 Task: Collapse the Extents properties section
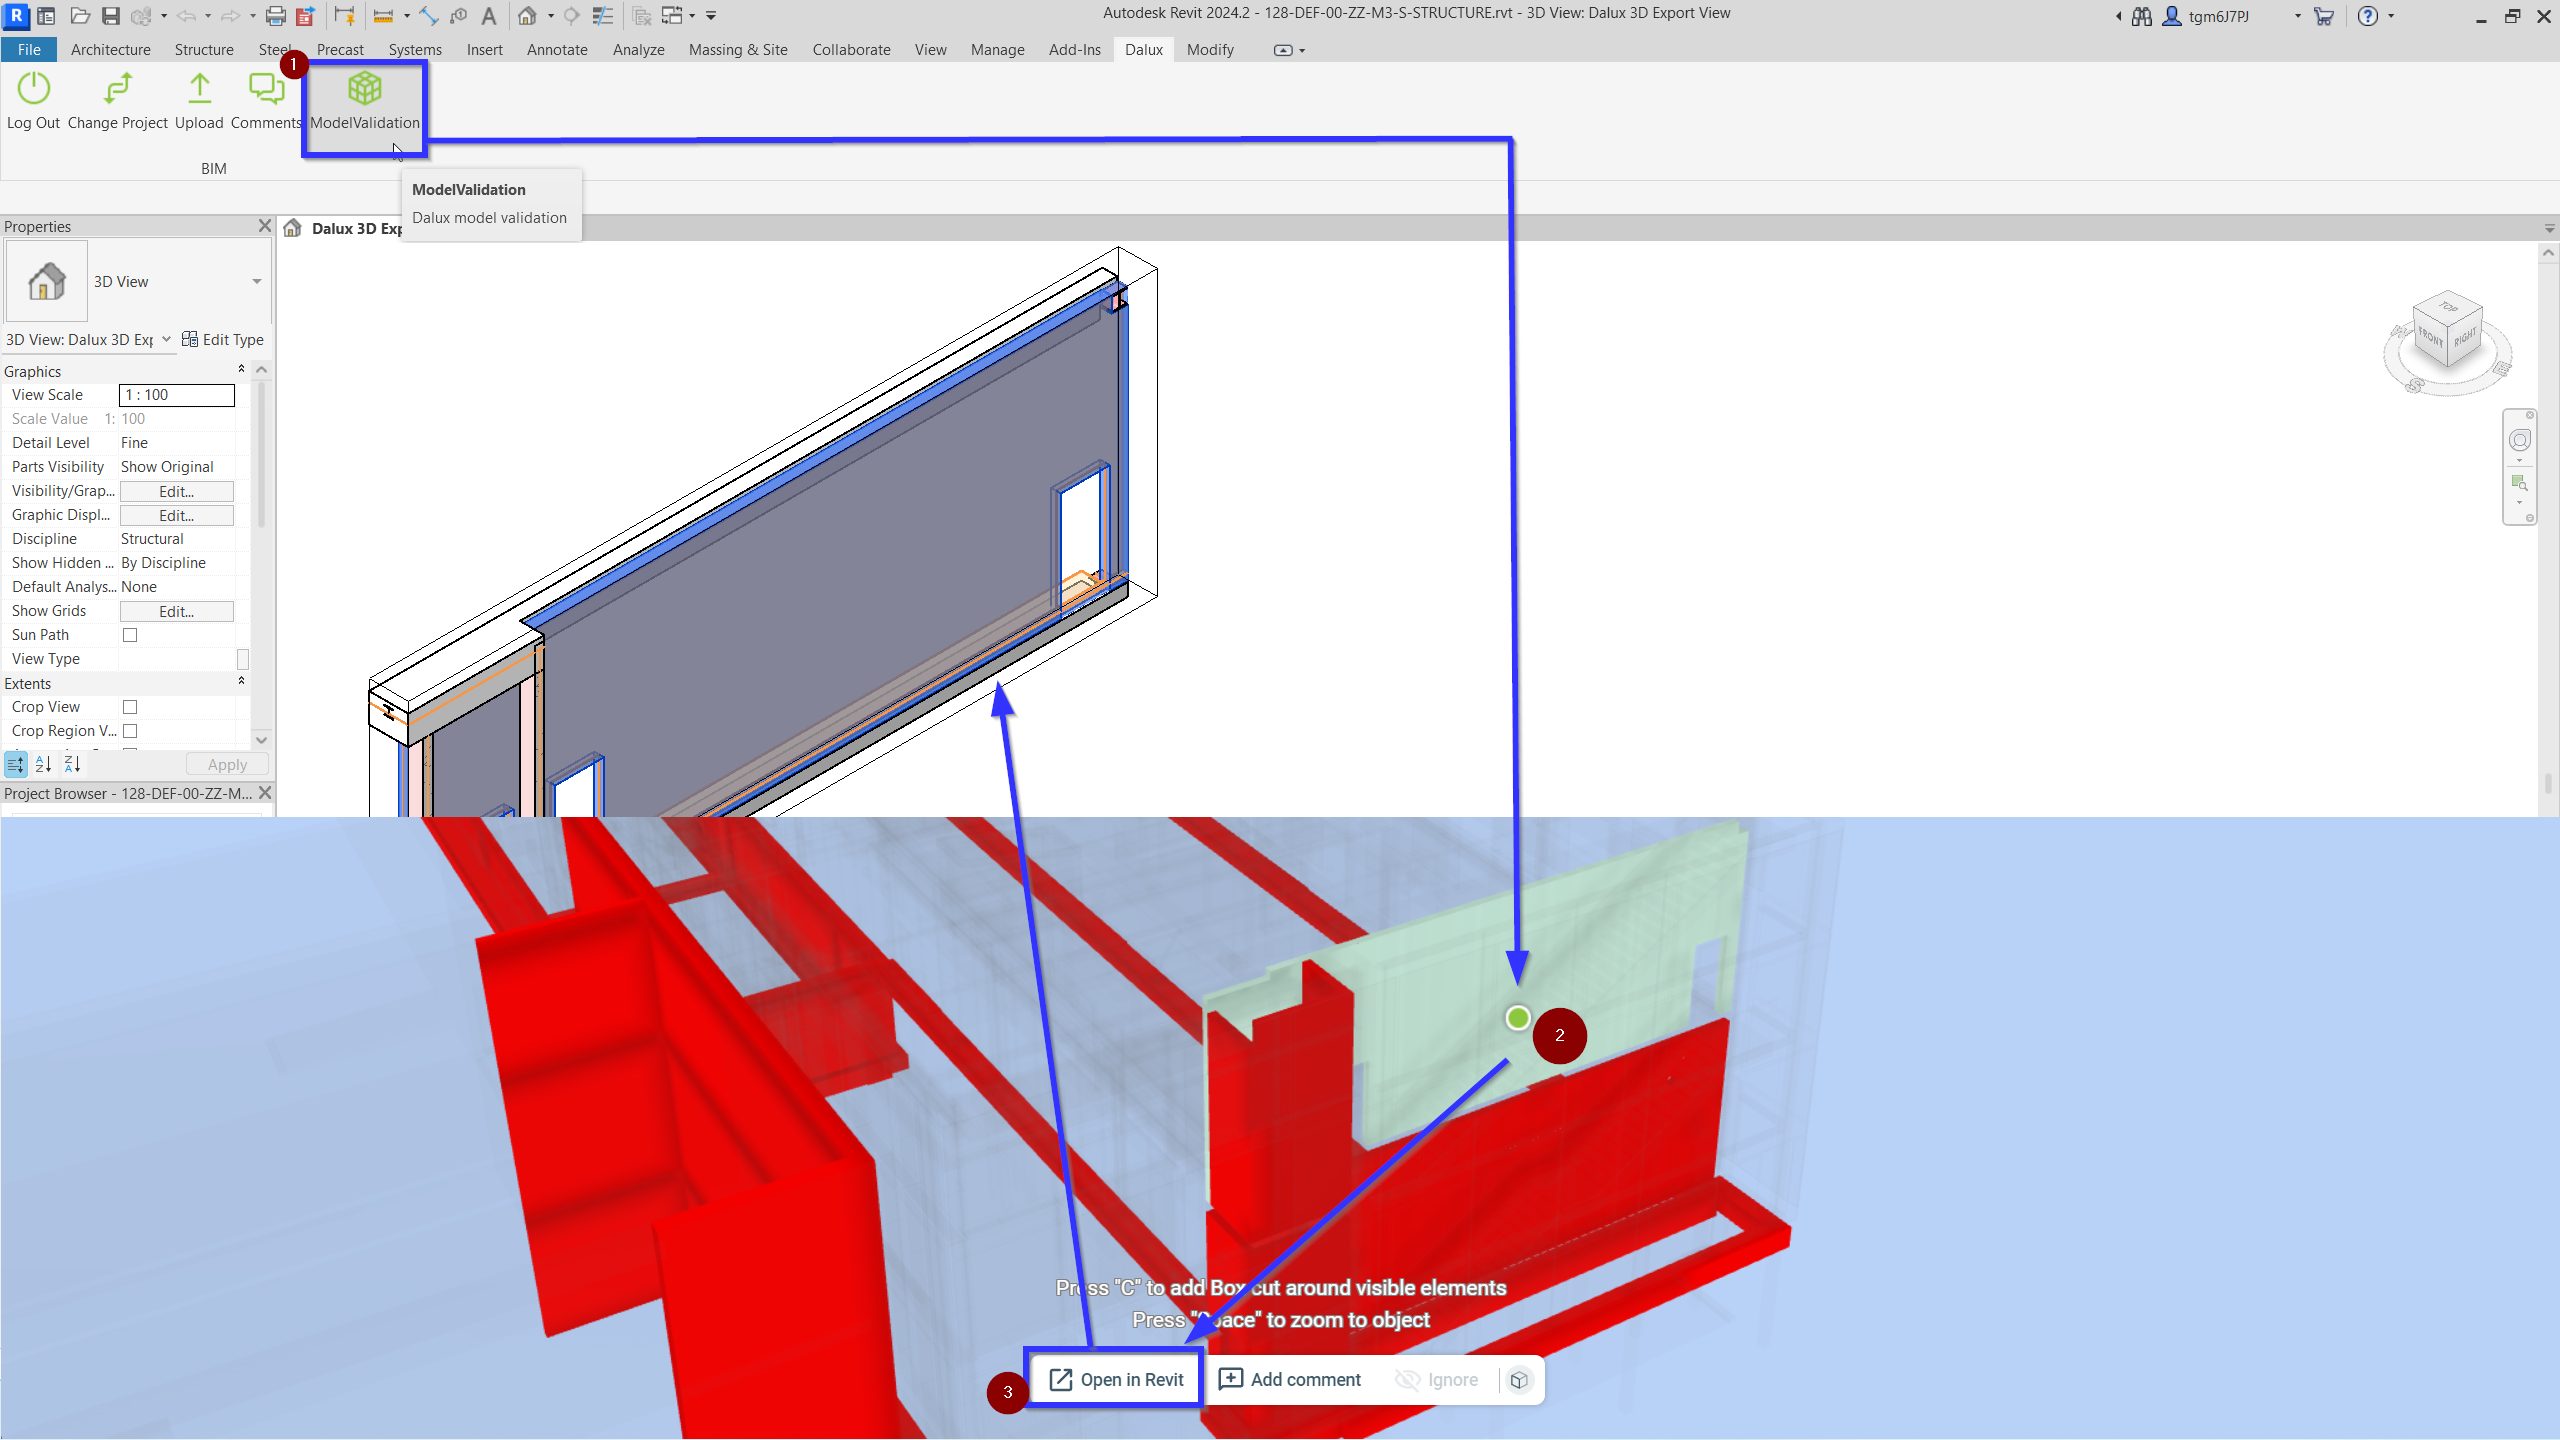(241, 682)
